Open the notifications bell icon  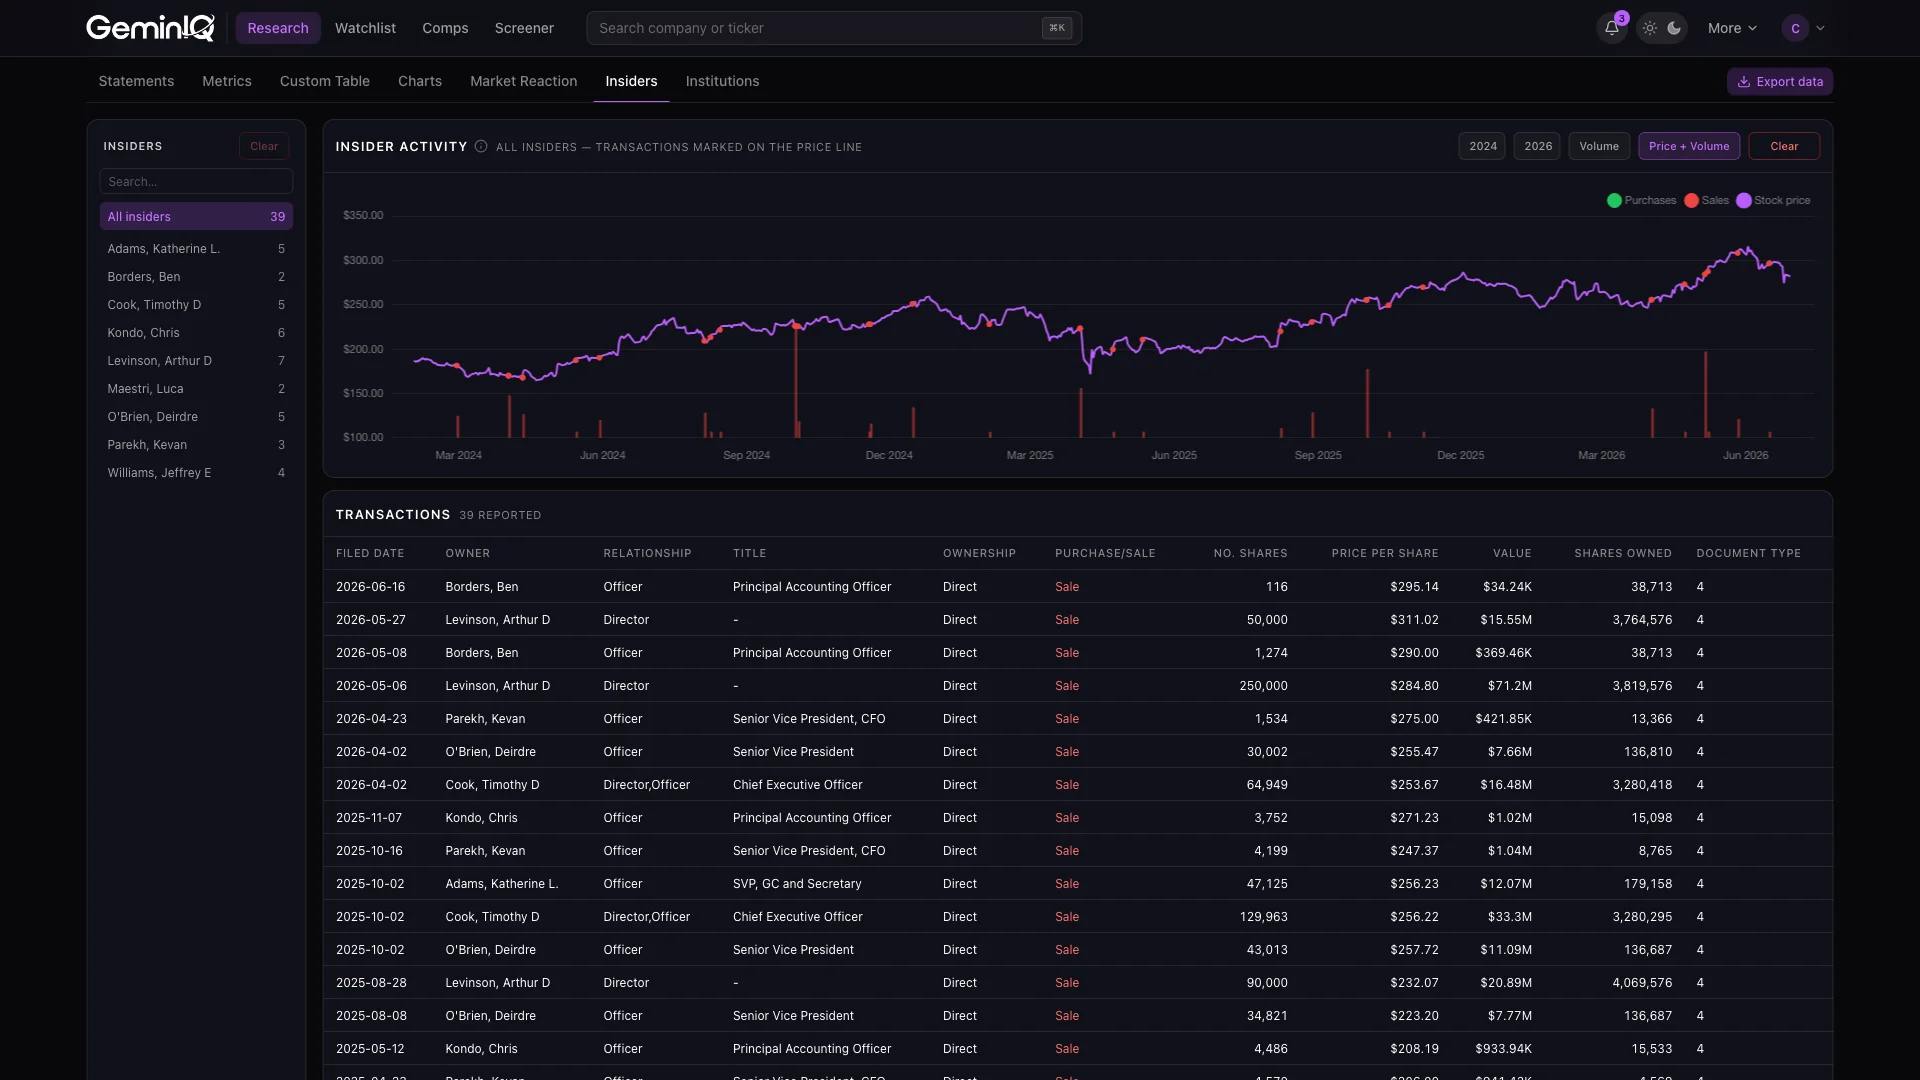click(1611, 28)
